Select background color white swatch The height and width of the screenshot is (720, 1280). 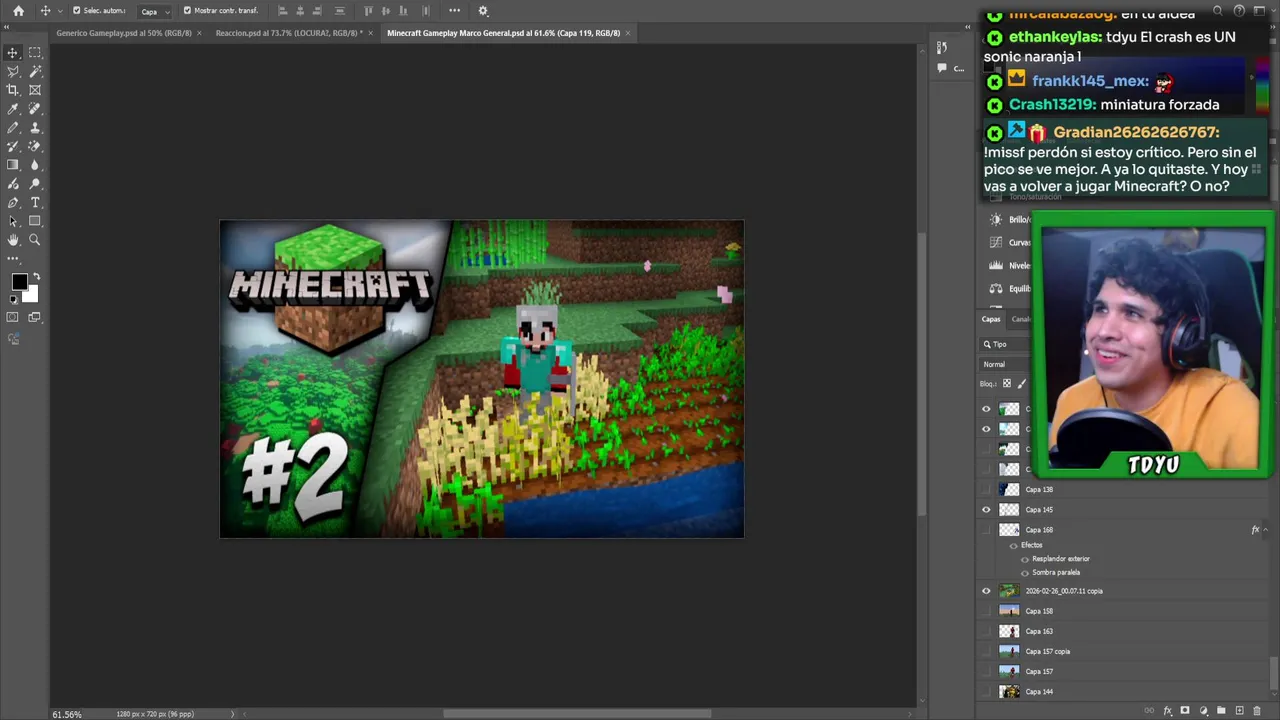32,296
